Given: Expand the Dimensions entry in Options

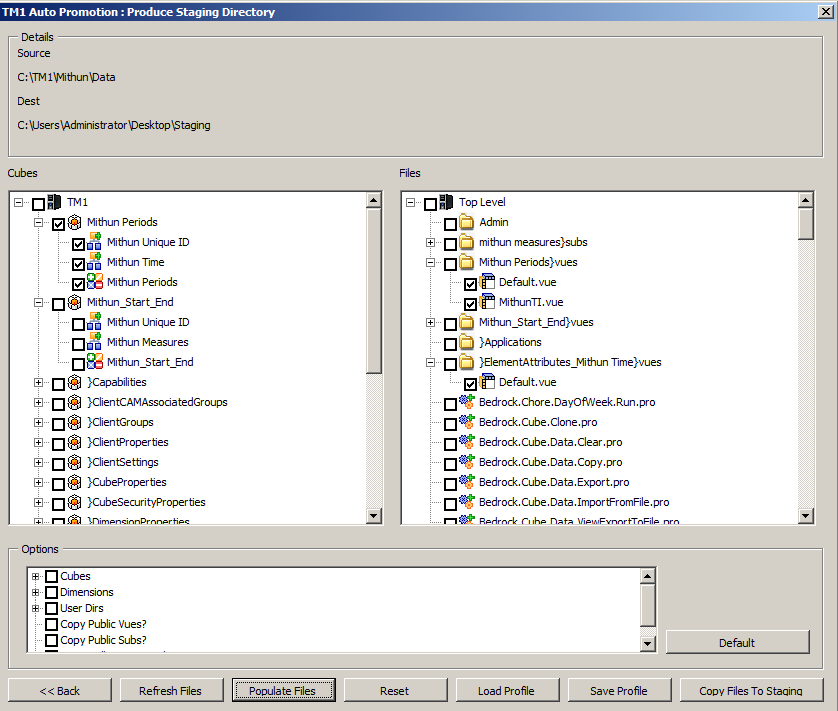Looking at the screenshot, I should [35, 592].
